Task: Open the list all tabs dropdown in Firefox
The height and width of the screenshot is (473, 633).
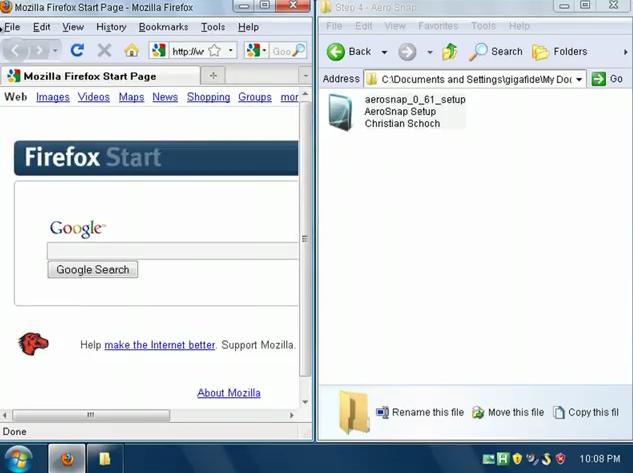Action: [x=305, y=75]
